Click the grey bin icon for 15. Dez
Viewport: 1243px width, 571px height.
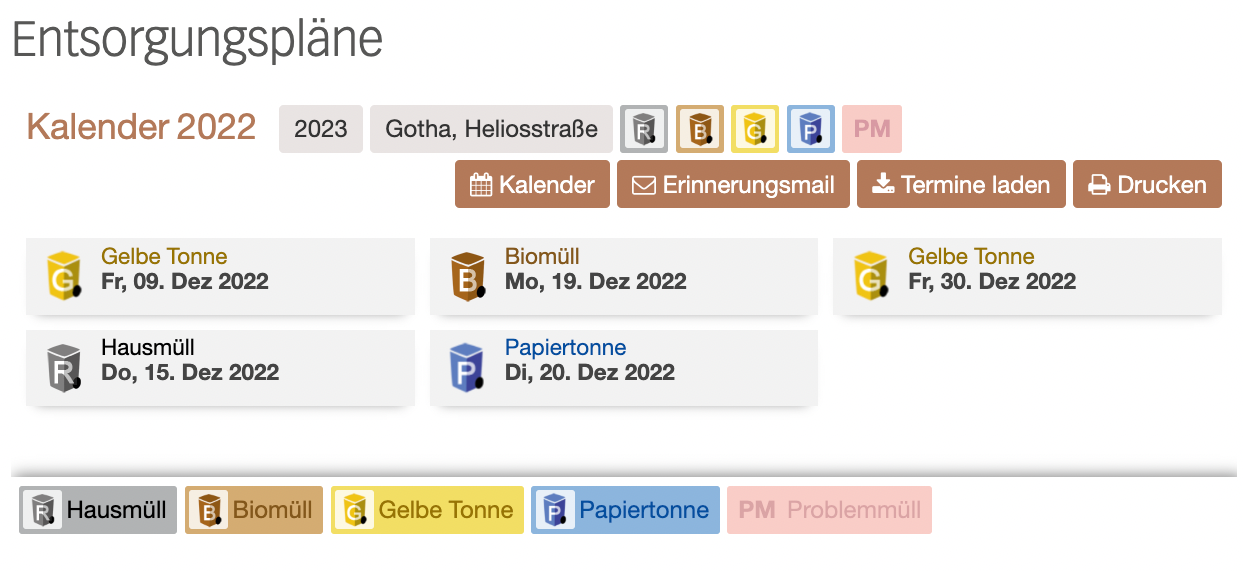[64, 368]
